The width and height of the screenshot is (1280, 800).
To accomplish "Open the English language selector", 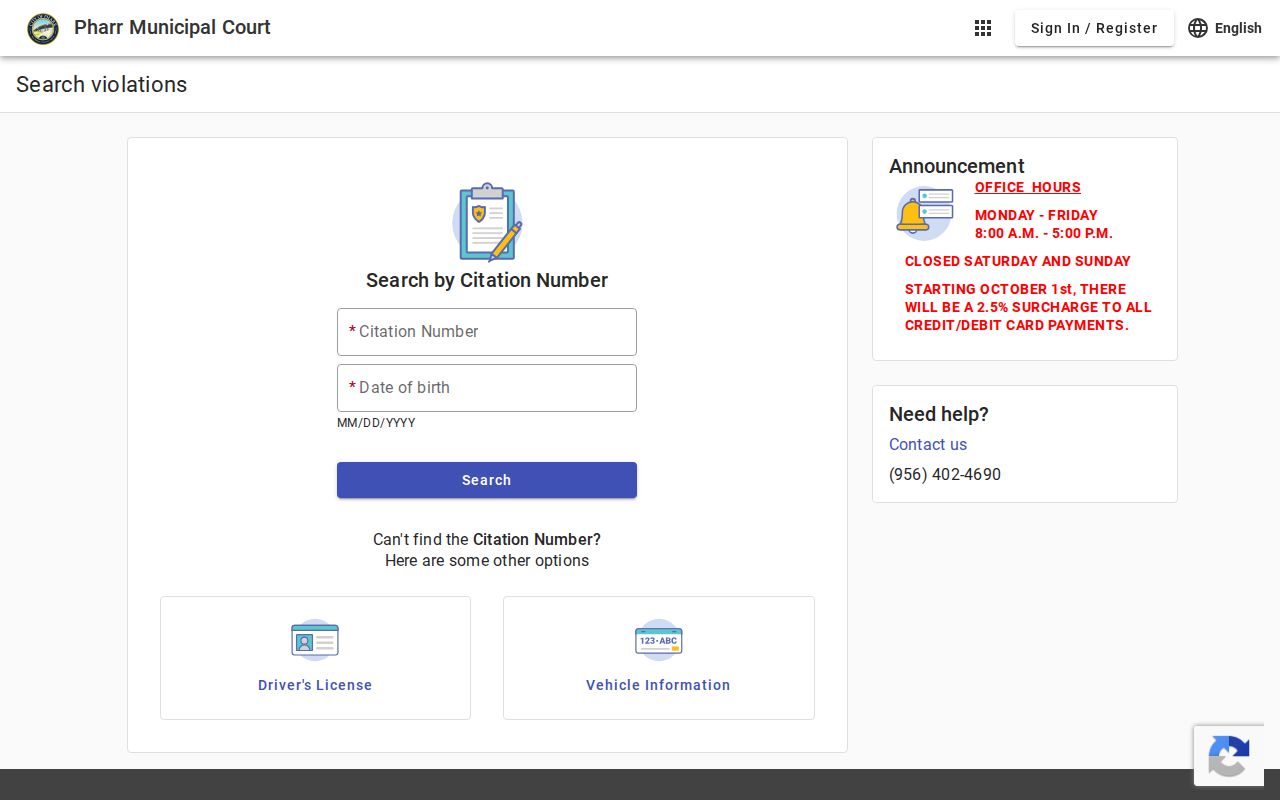I will (1225, 28).
